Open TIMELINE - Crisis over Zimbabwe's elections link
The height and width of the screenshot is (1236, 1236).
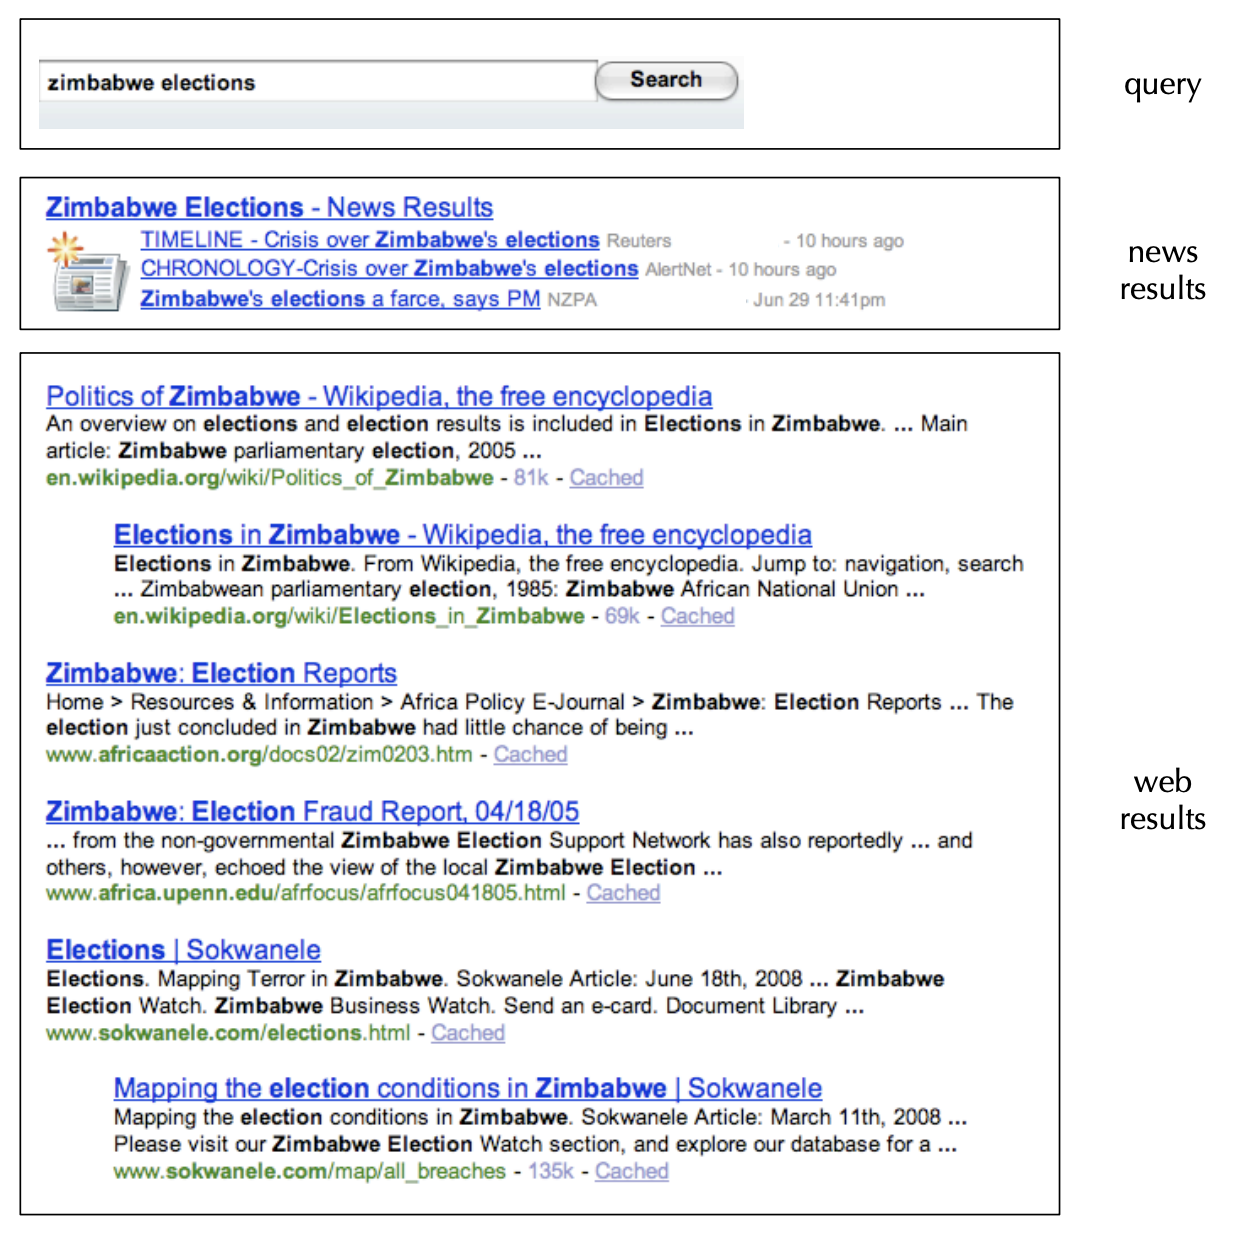coord(370,240)
